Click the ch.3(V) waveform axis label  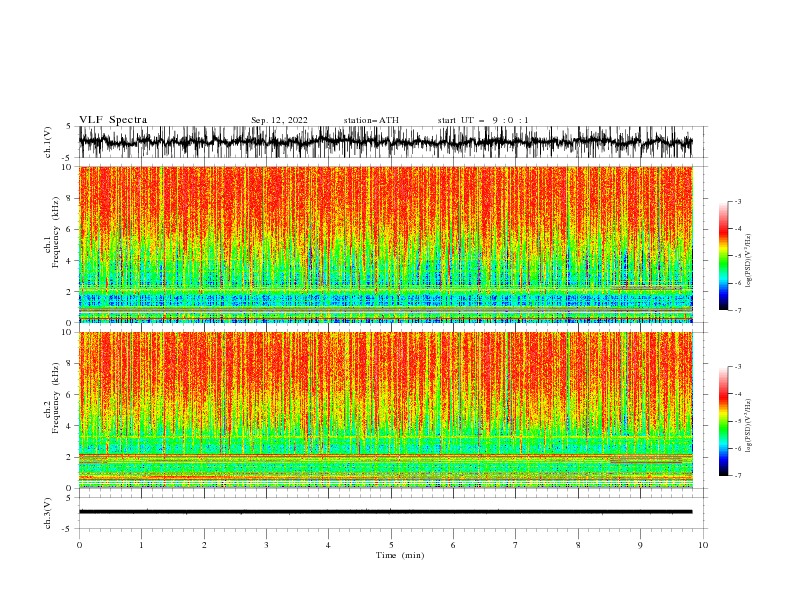pyautogui.click(x=48, y=513)
